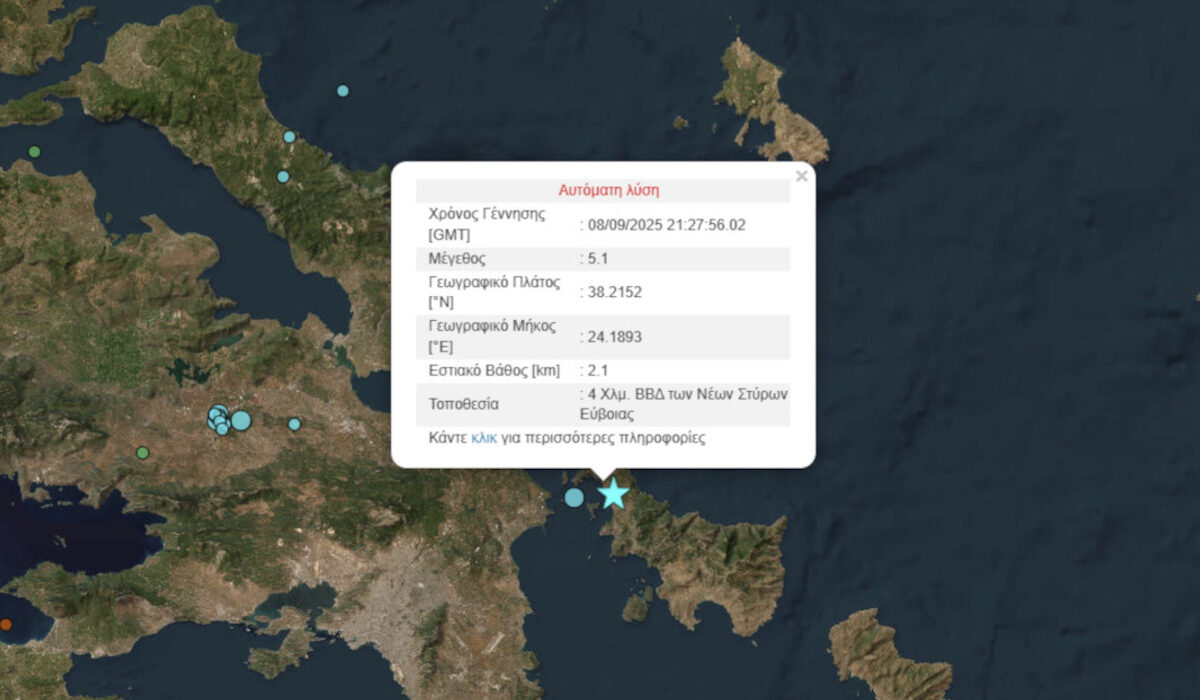
Task: Click the isolated small blue circle east of cluster
Action: pos(294,424)
